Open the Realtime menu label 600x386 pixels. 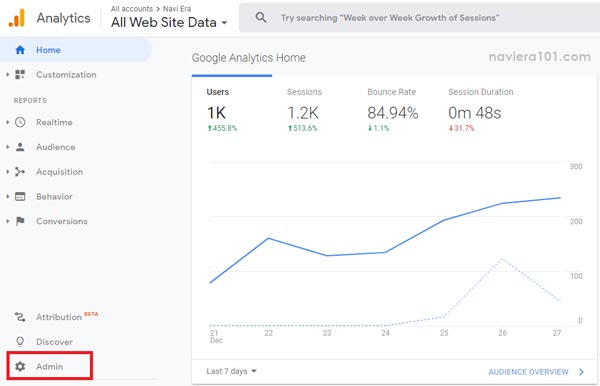tap(54, 122)
